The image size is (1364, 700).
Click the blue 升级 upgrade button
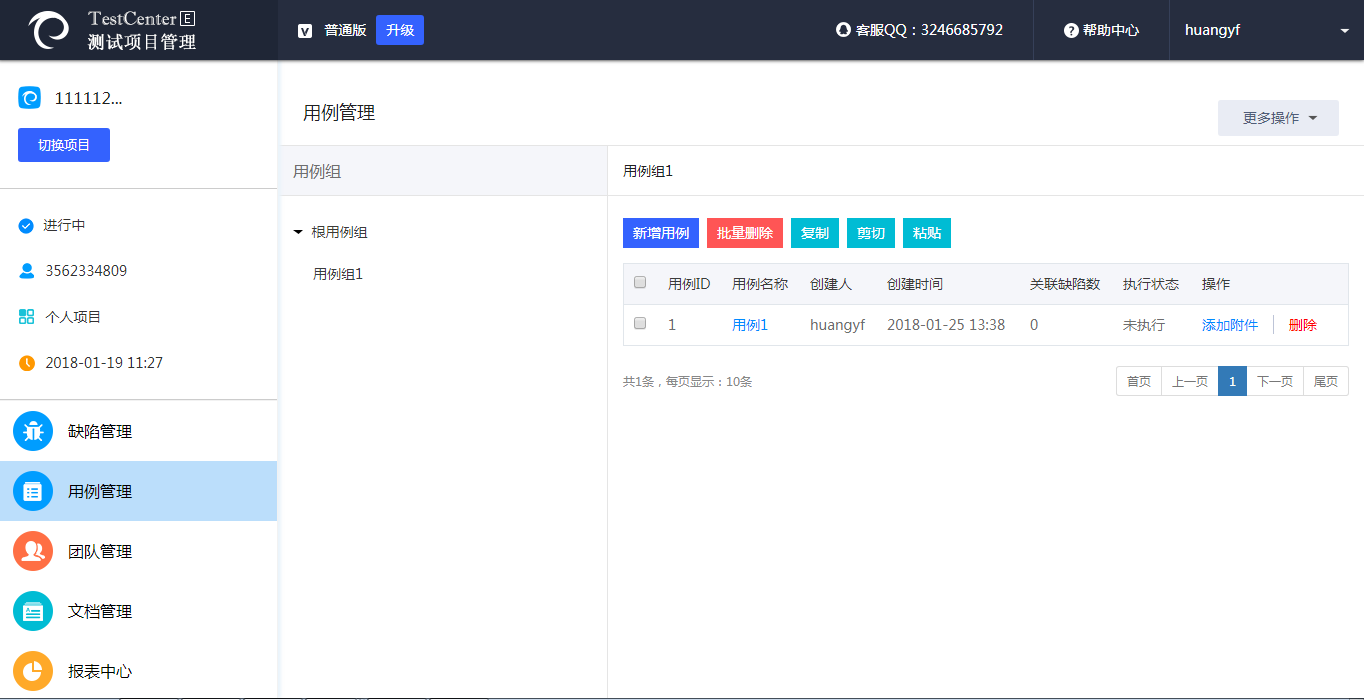(400, 30)
